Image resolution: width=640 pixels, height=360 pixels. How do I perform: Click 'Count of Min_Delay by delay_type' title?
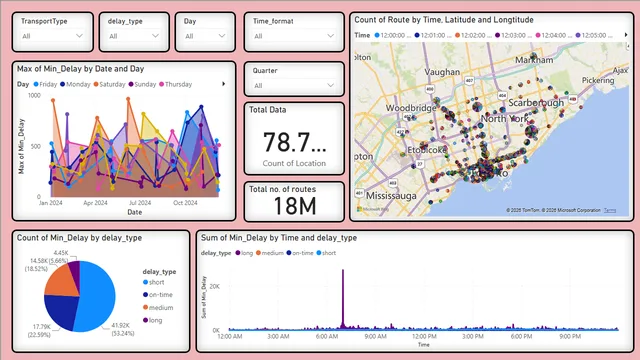(x=79, y=238)
